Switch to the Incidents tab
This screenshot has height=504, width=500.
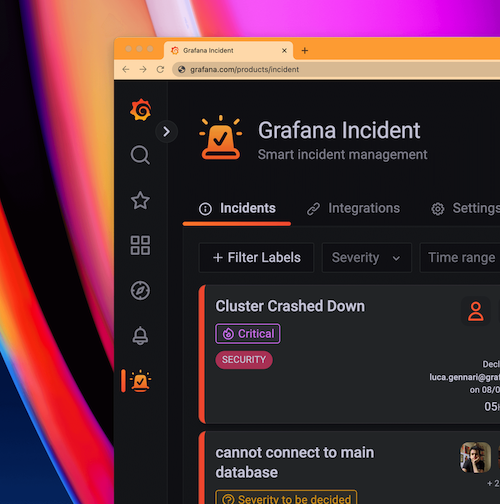(x=237, y=208)
